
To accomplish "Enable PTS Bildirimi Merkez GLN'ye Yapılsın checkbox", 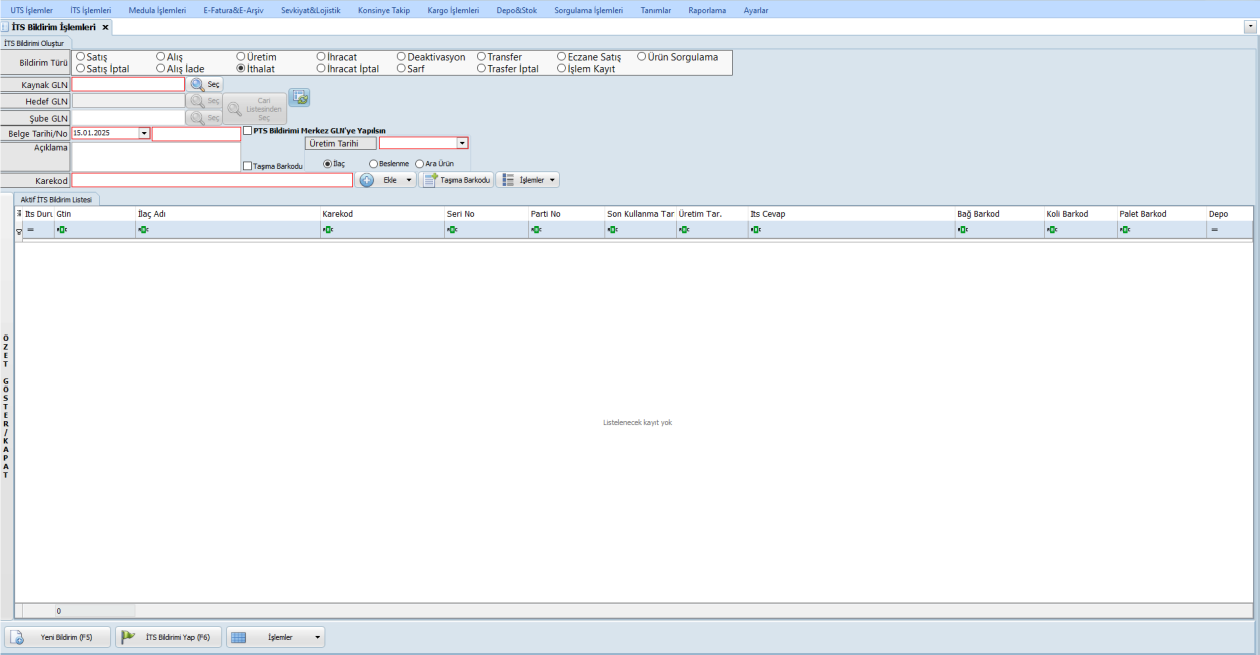I will point(248,130).
